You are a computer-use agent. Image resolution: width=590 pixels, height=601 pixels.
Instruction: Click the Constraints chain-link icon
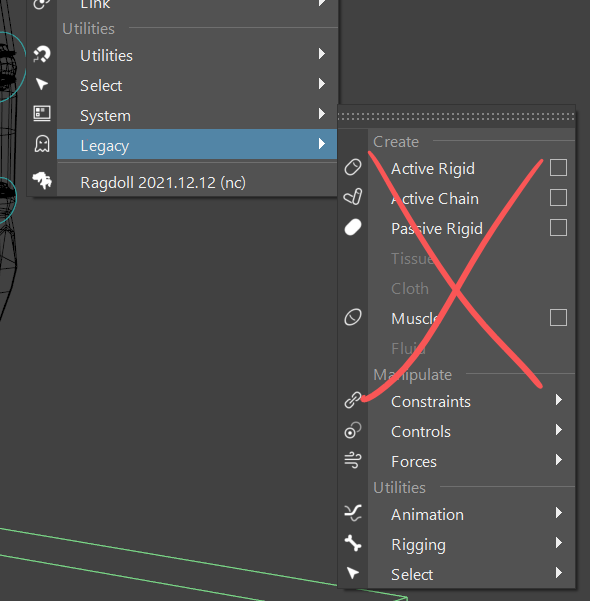(x=353, y=400)
